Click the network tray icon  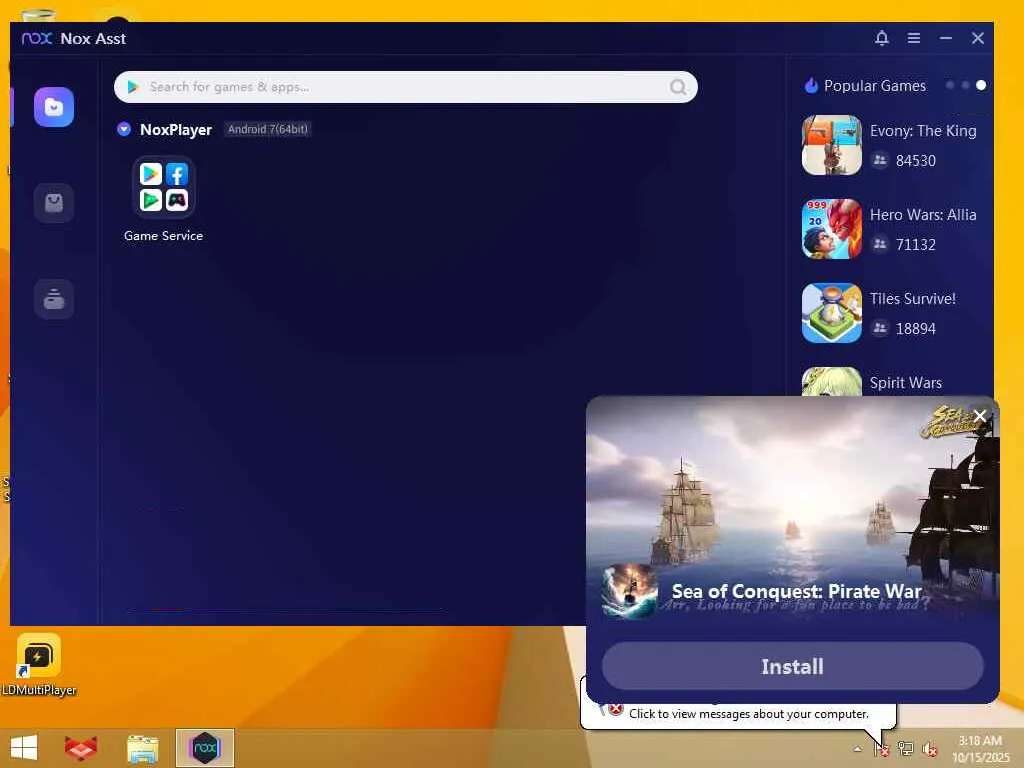[x=905, y=748]
